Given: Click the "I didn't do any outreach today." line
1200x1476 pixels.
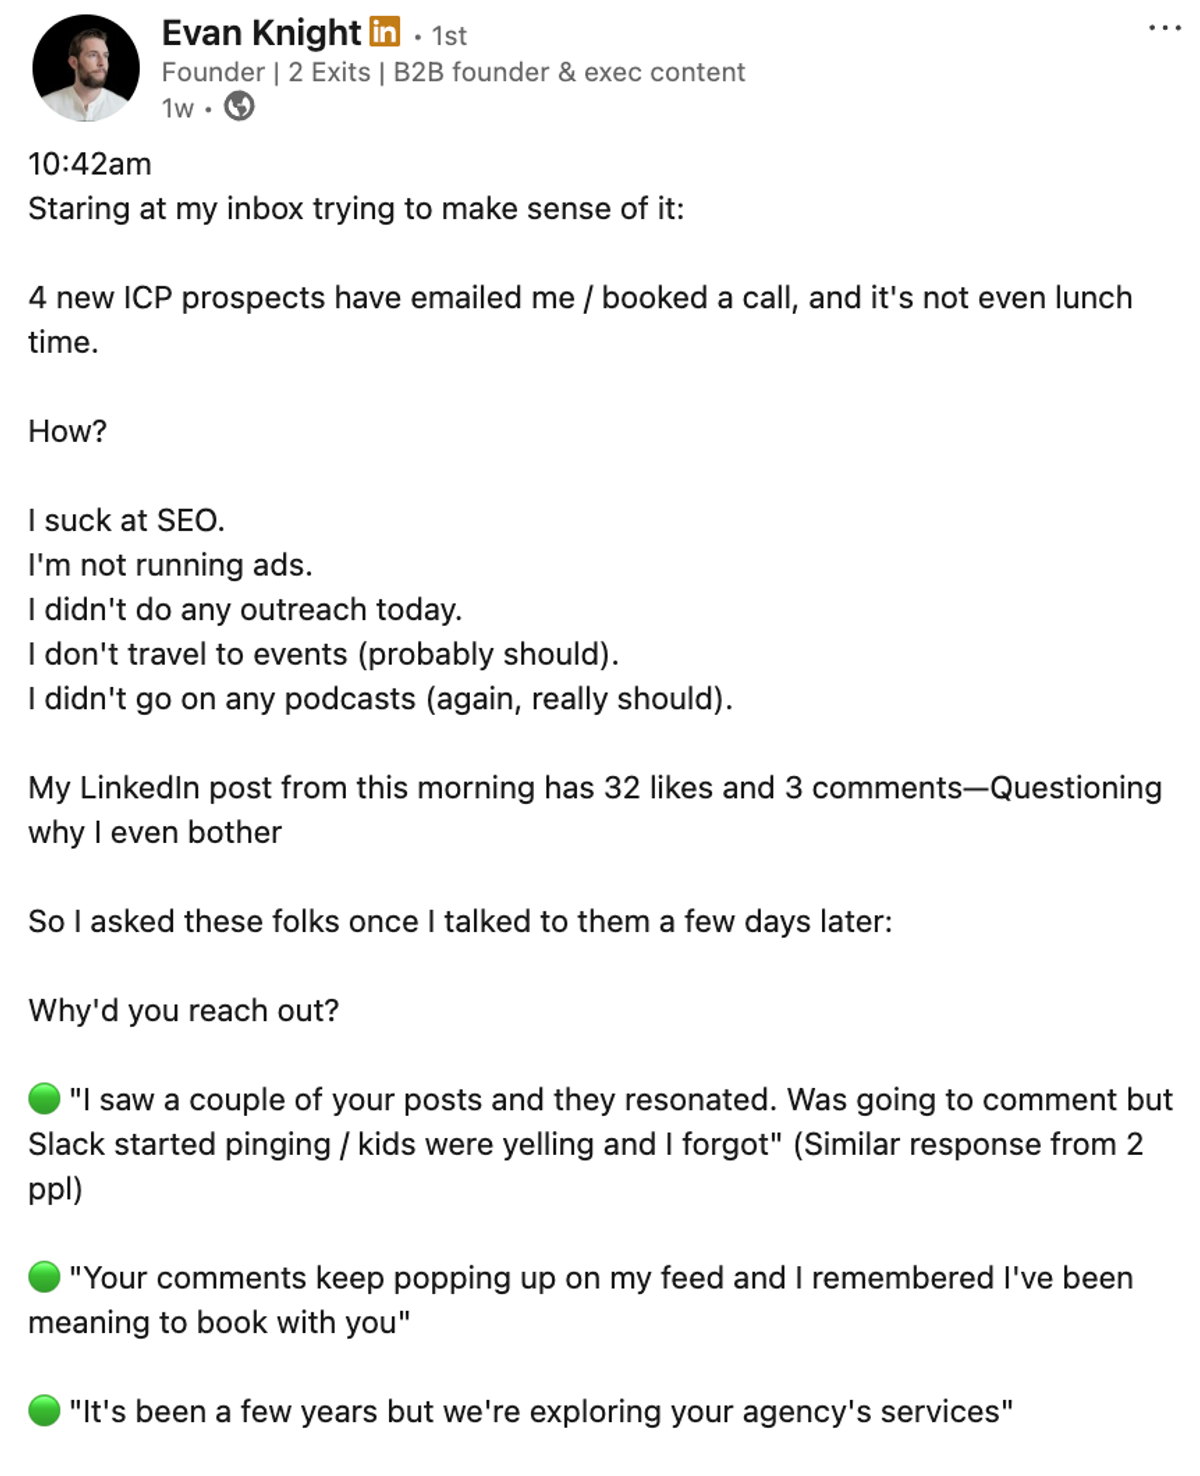Looking at the screenshot, I should point(245,609).
